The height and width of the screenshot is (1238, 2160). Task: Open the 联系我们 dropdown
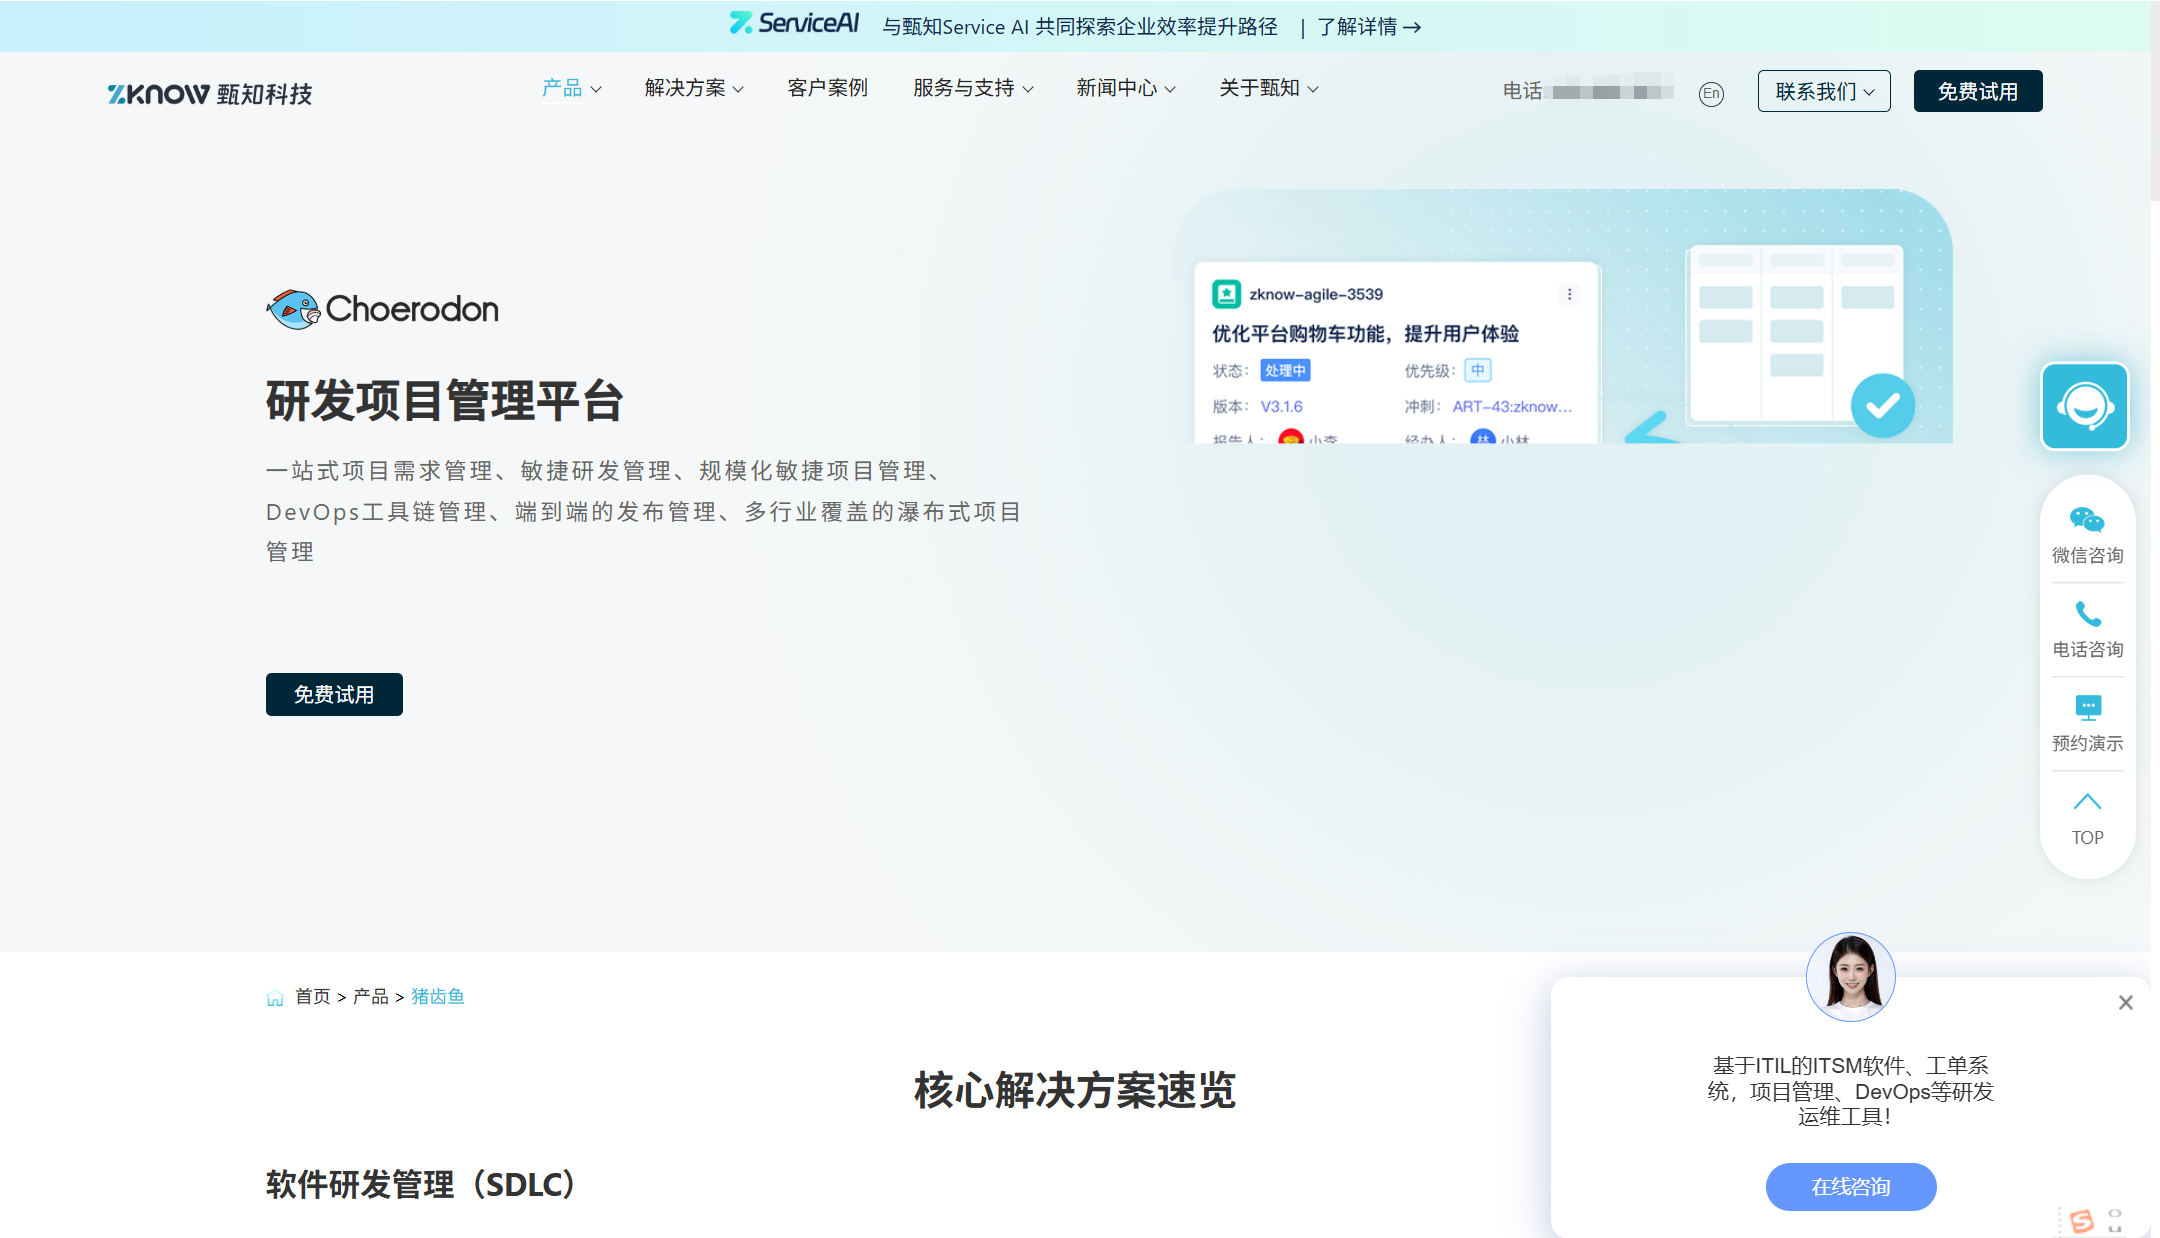pyautogui.click(x=1824, y=92)
